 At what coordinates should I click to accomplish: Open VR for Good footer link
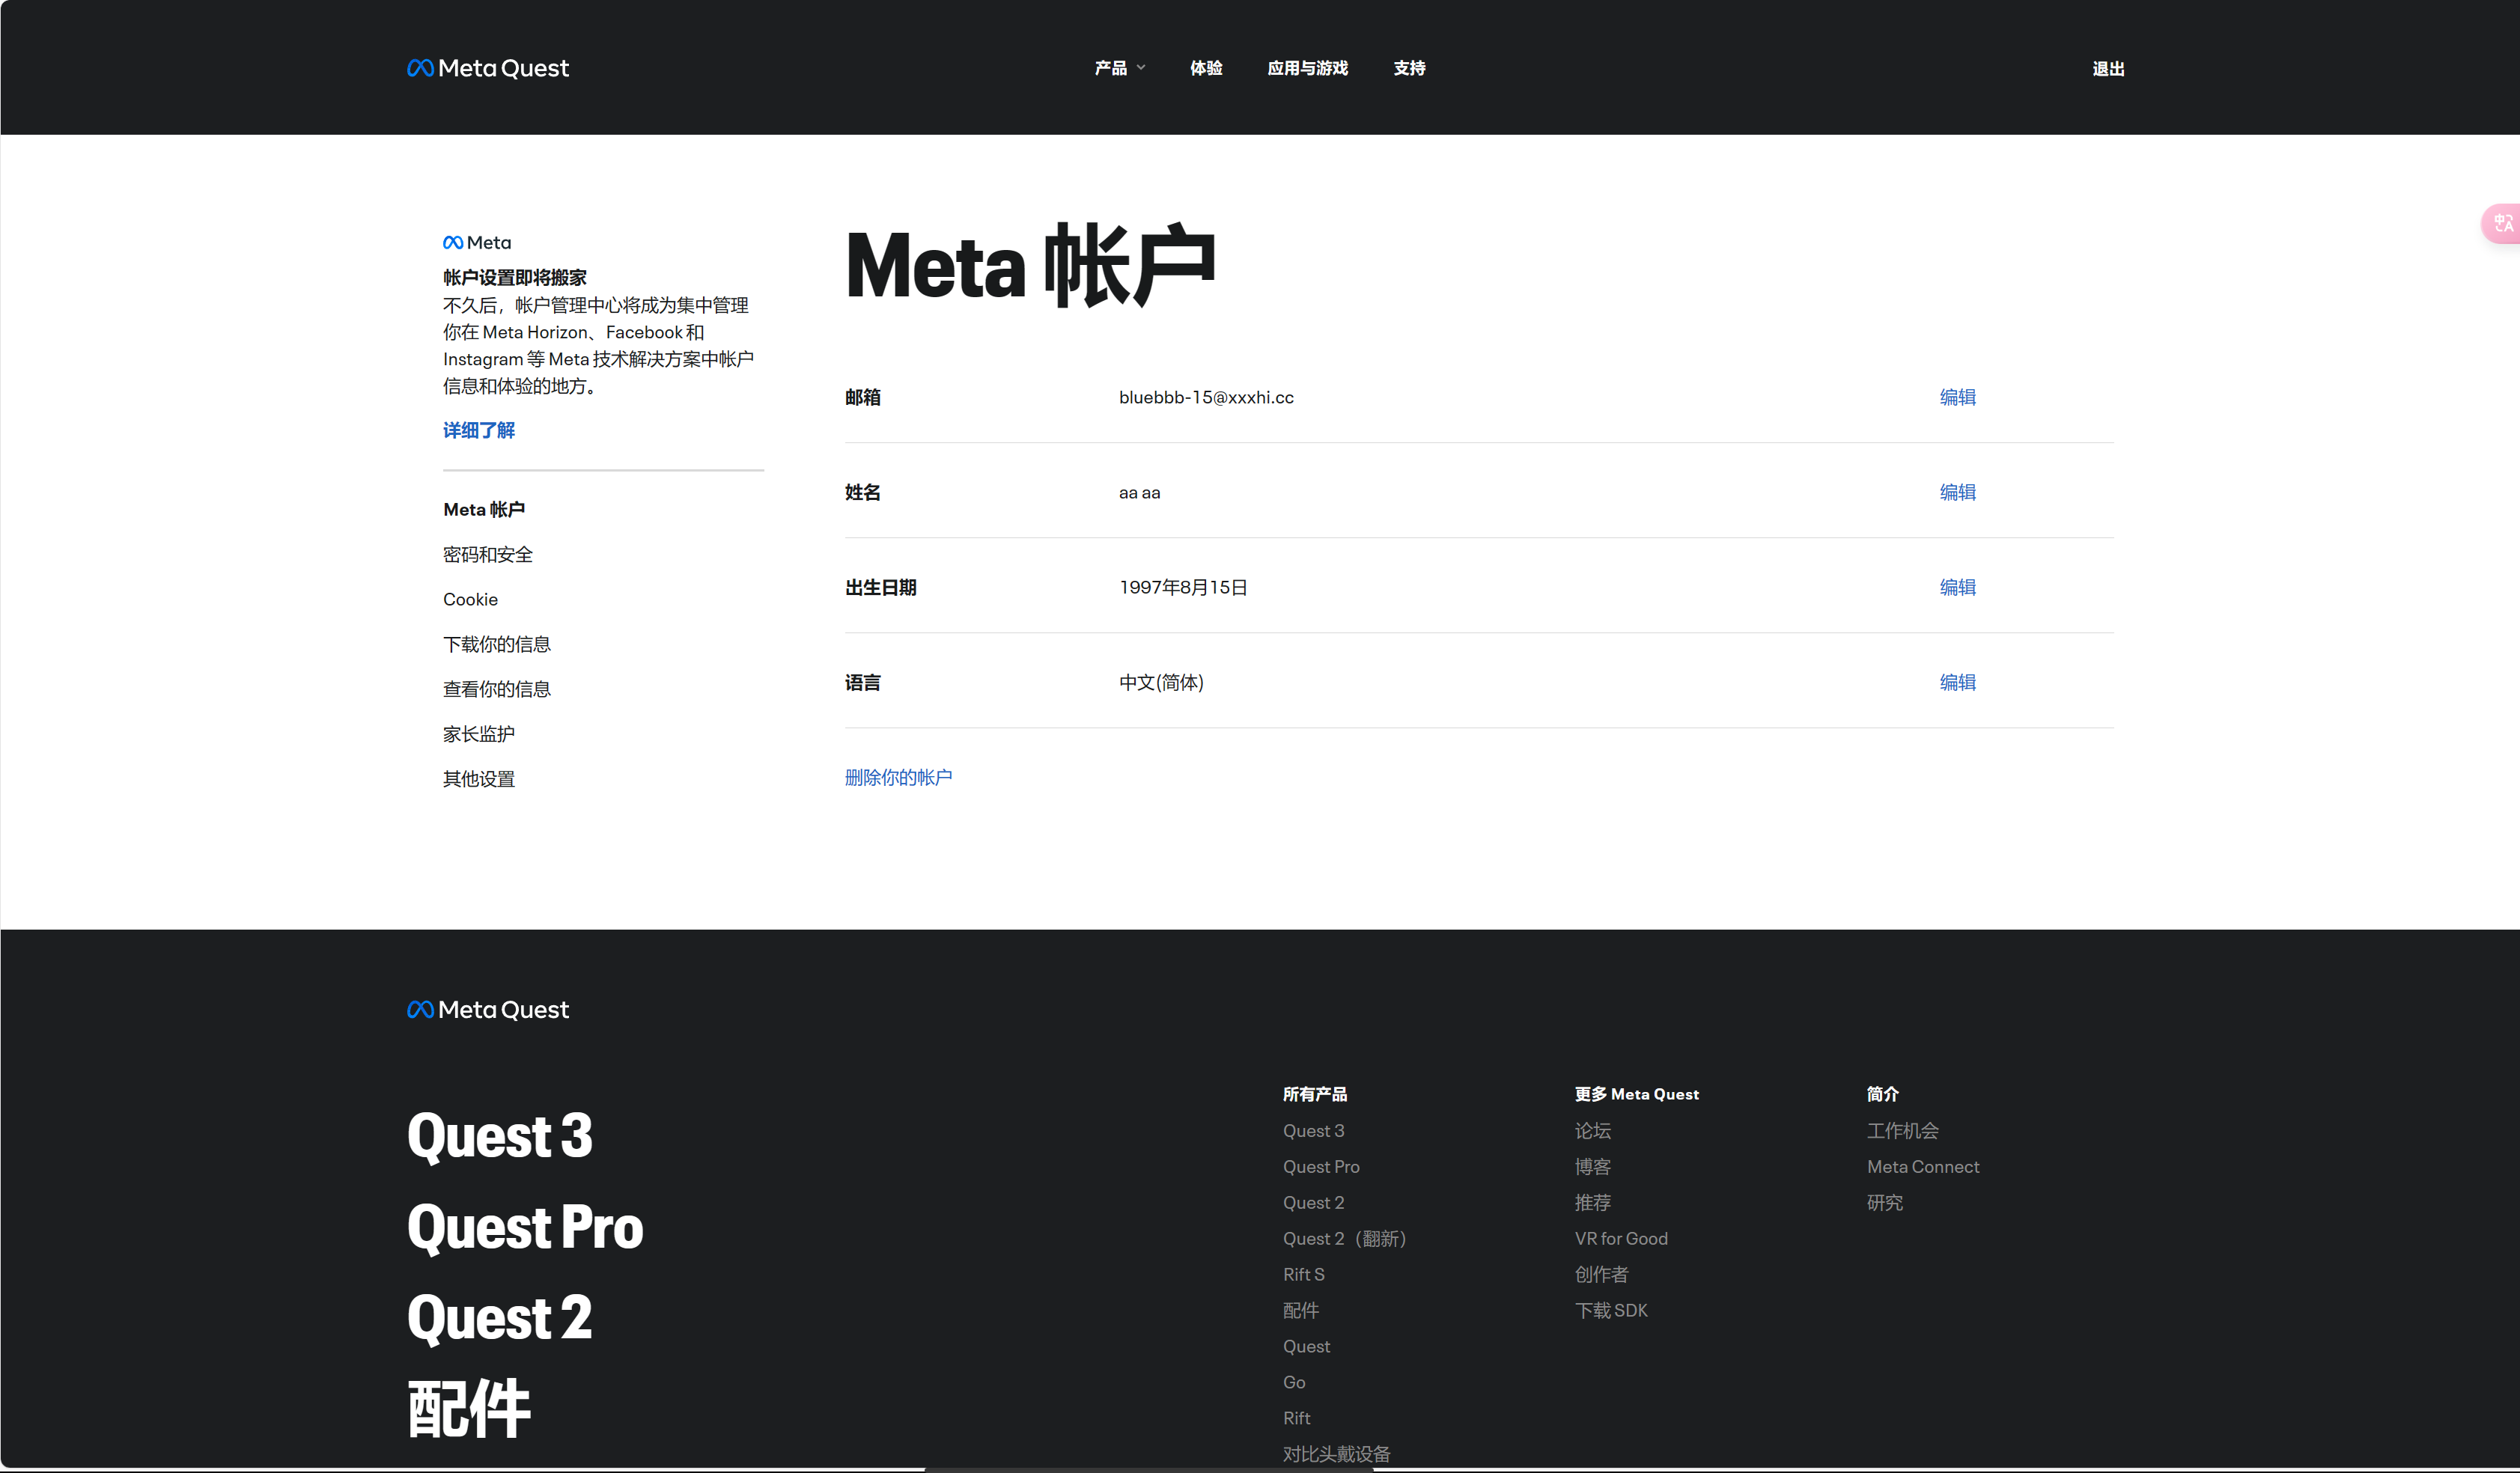pos(1621,1238)
